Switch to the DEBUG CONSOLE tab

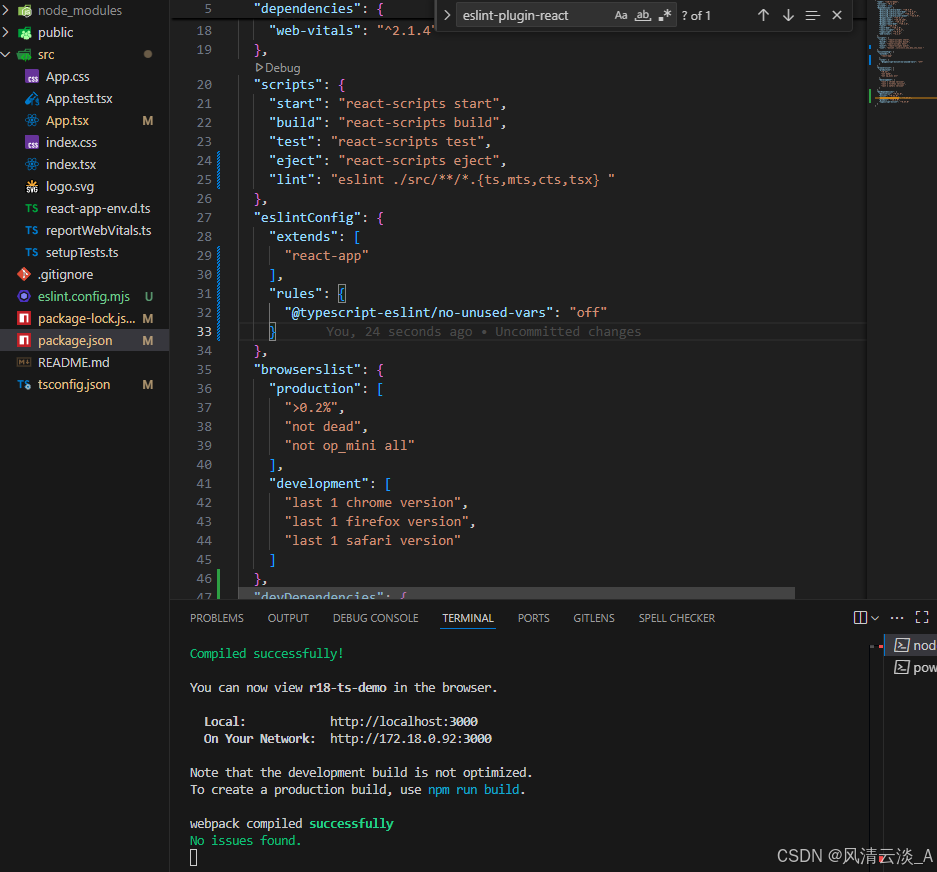click(375, 618)
